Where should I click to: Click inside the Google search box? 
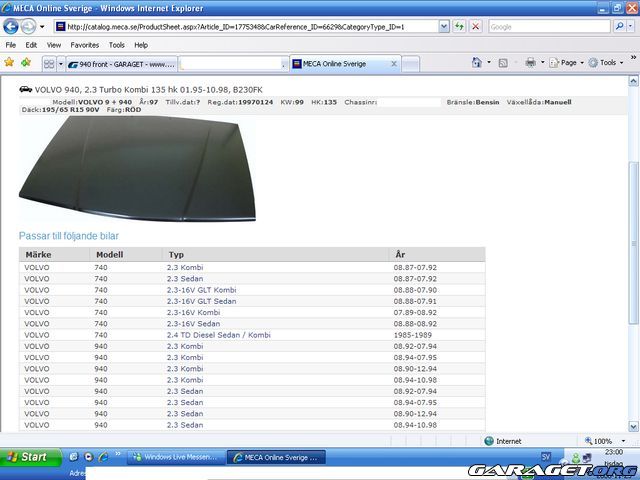[548, 27]
